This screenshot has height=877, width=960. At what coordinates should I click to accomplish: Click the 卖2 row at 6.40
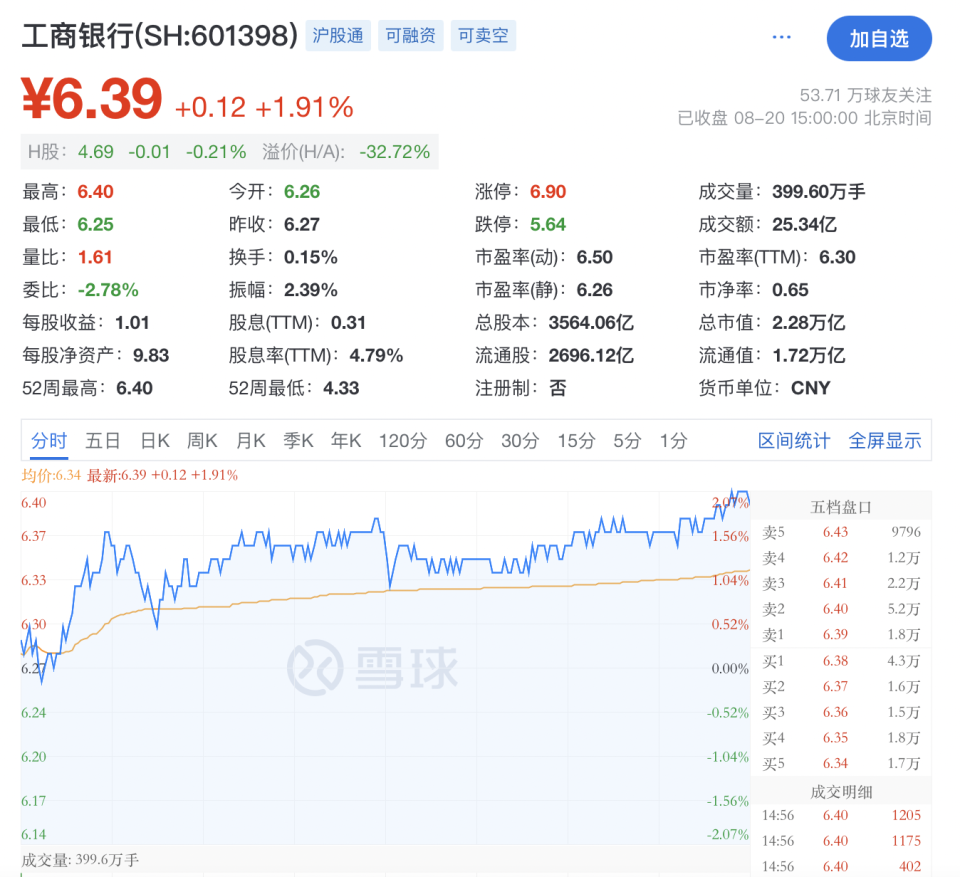(x=841, y=609)
